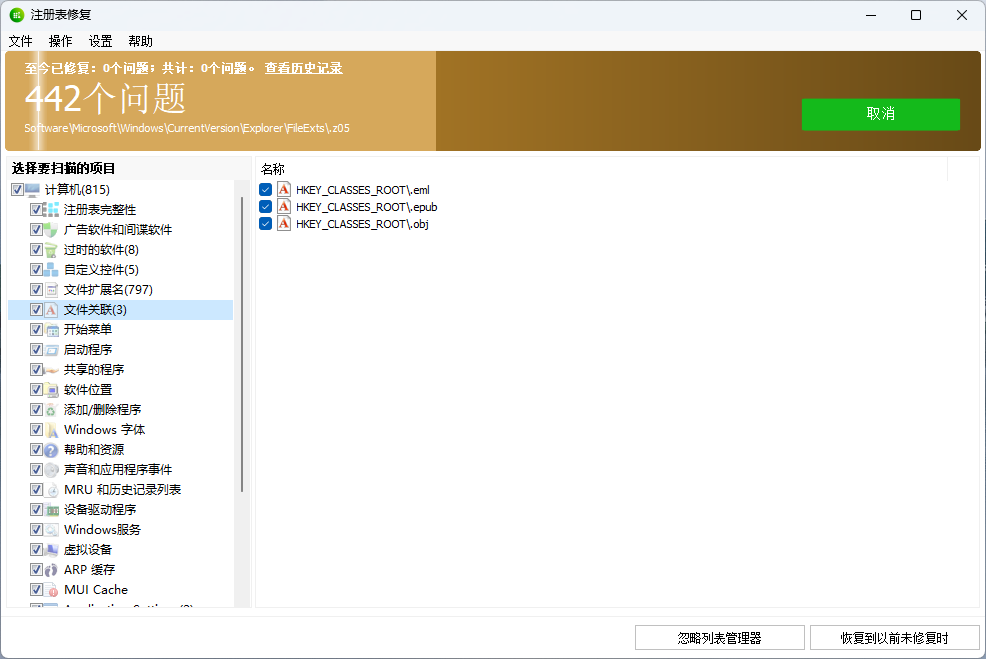Click the 注册表完整性 icon
Viewport: 986px width, 659px height.
pos(52,209)
